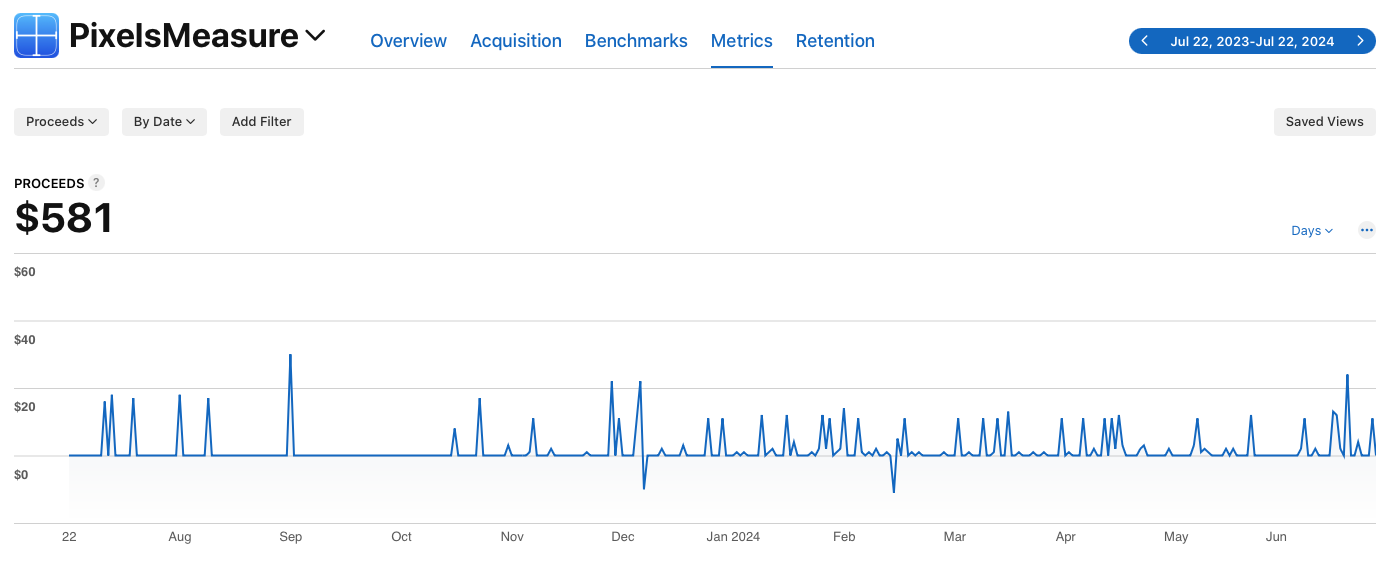This screenshot has height=579, width=1385.
Task: Click the Add Filter button
Action: pyautogui.click(x=261, y=122)
